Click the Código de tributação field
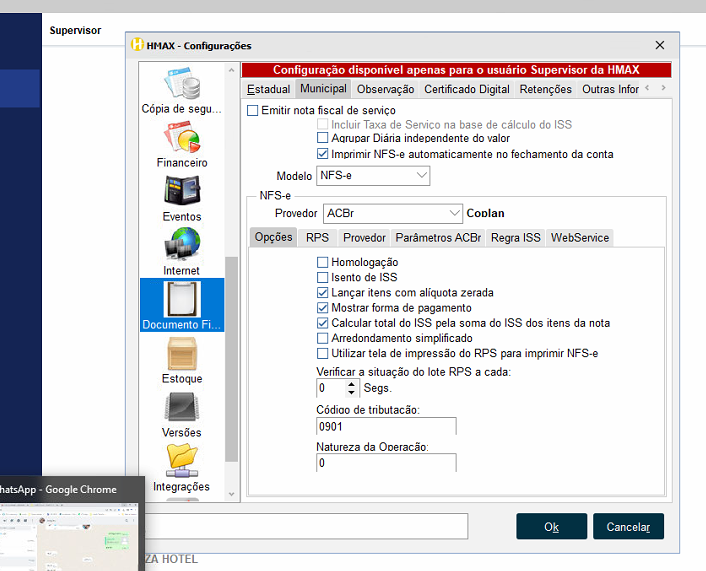Screen dimensions: 706x571 click(x=386, y=426)
